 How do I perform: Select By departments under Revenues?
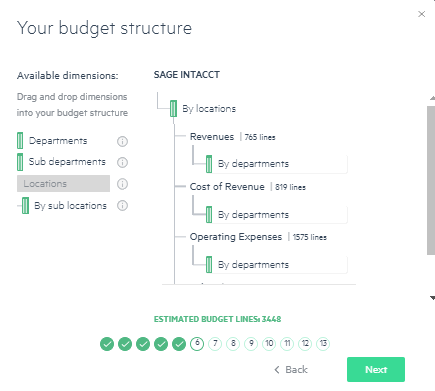[x=277, y=164]
